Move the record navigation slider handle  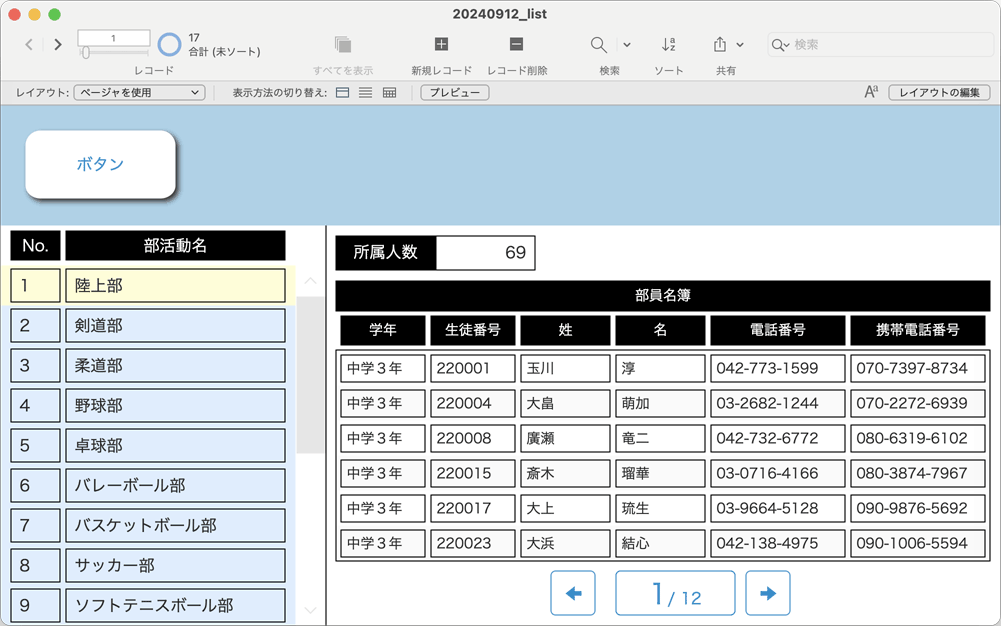pos(86,53)
